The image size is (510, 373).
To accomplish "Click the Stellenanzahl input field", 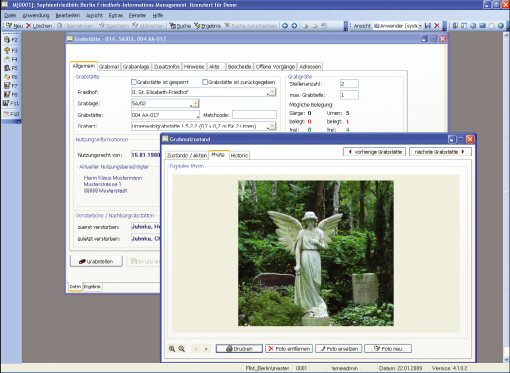I will click(349, 84).
